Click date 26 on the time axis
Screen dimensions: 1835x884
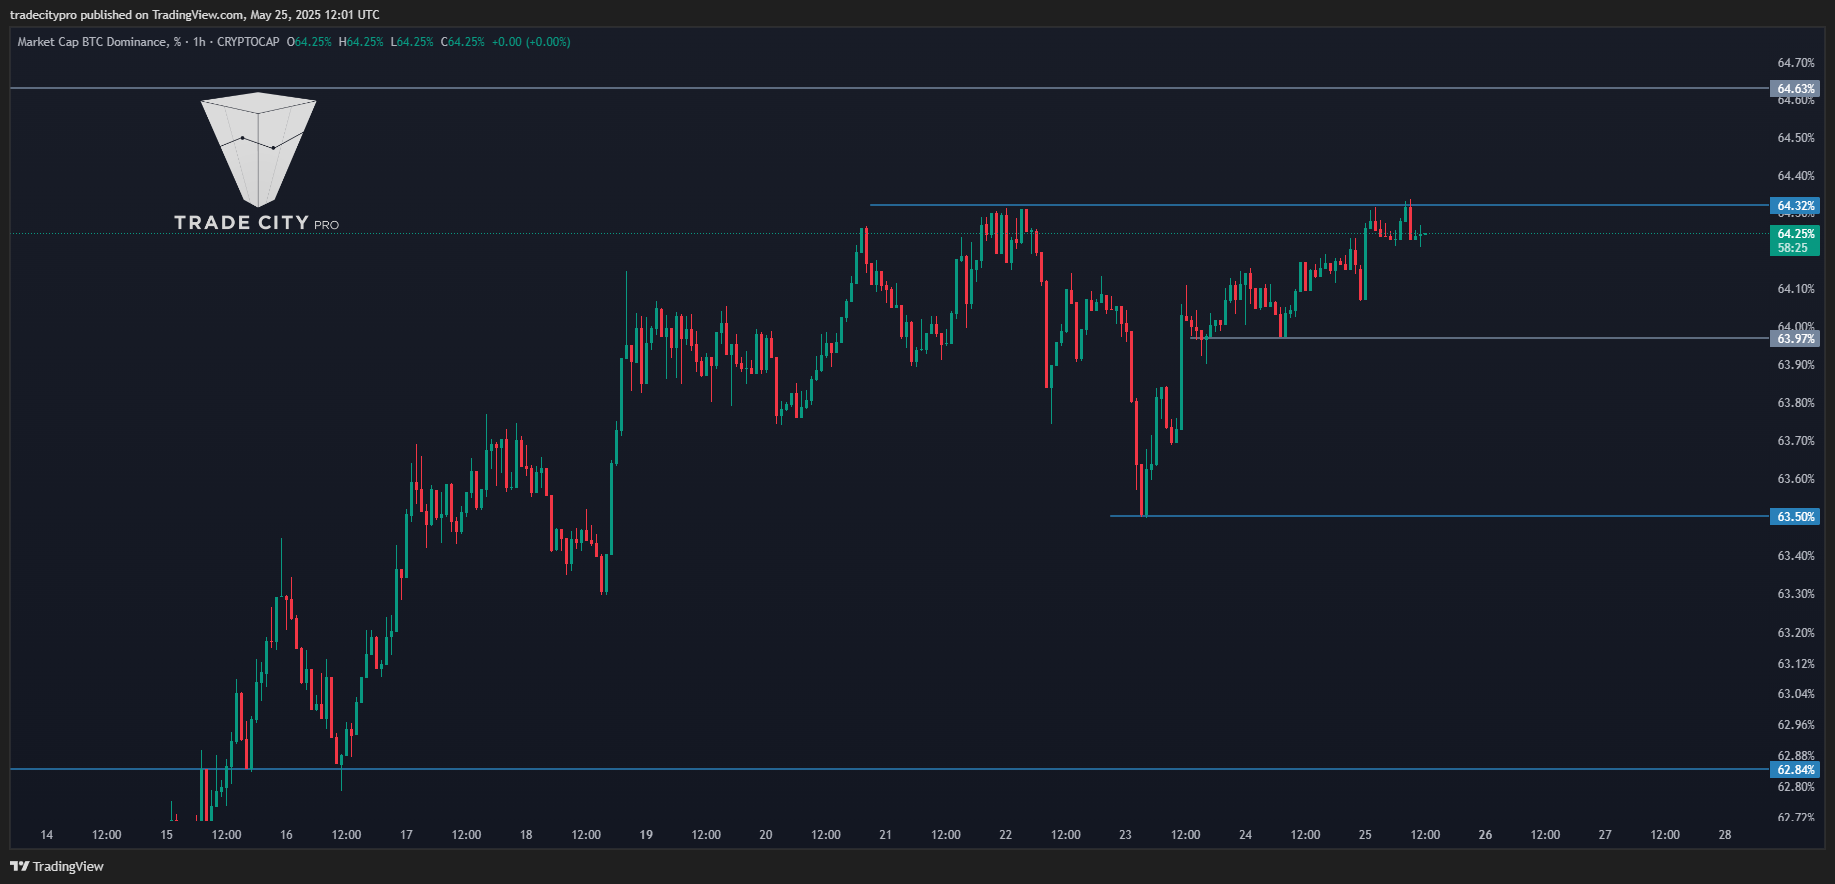click(1485, 834)
